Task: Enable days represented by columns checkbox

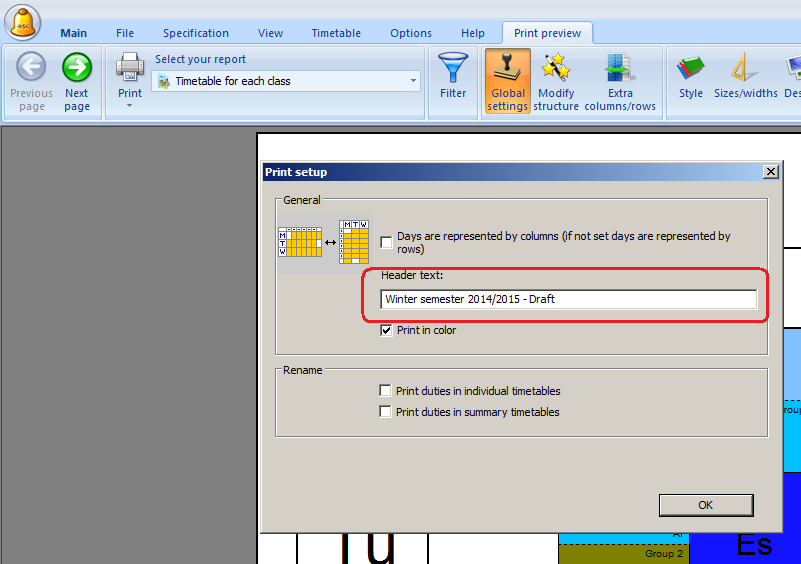Action: coord(386,242)
